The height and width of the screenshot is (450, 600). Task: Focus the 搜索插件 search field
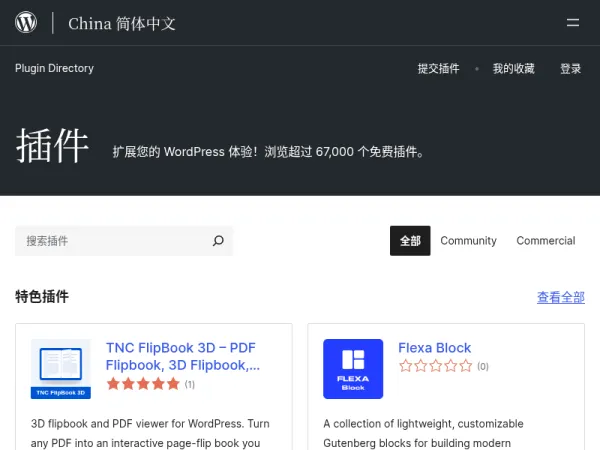click(x=124, y=241)
